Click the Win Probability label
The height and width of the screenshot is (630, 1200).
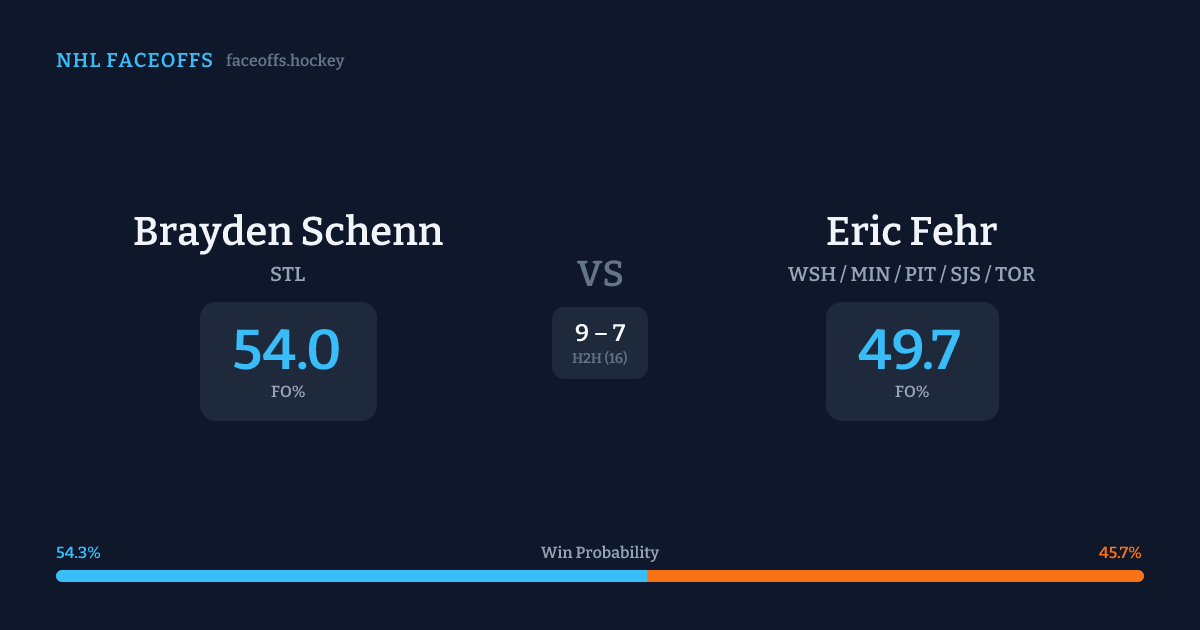(x=600, y=553)
